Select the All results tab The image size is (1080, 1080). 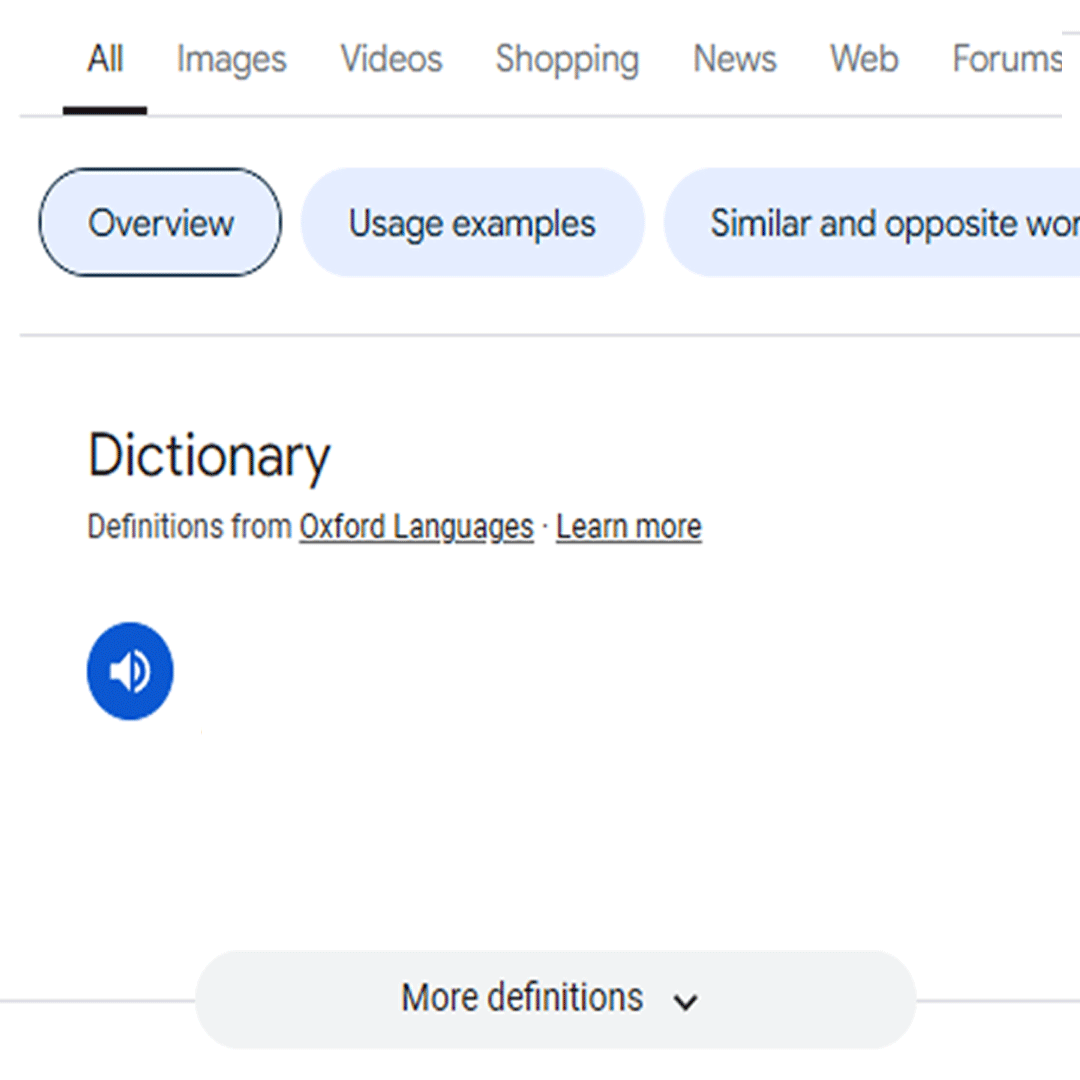(x=105, y=60)
